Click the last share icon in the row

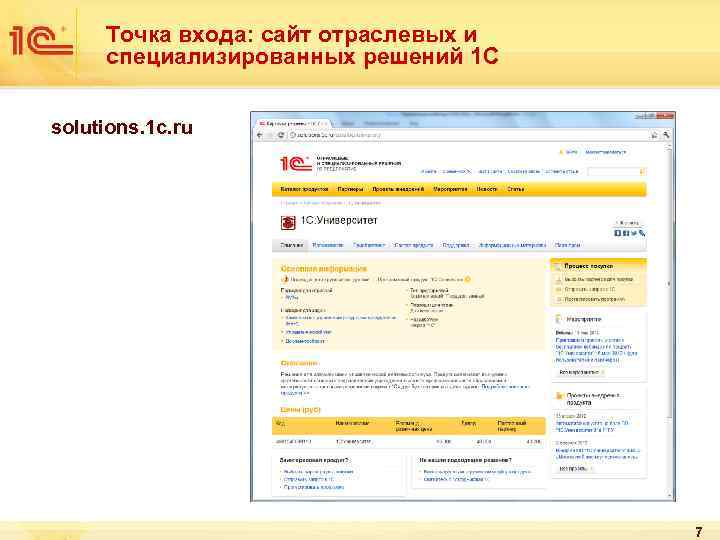coord(642,233)
